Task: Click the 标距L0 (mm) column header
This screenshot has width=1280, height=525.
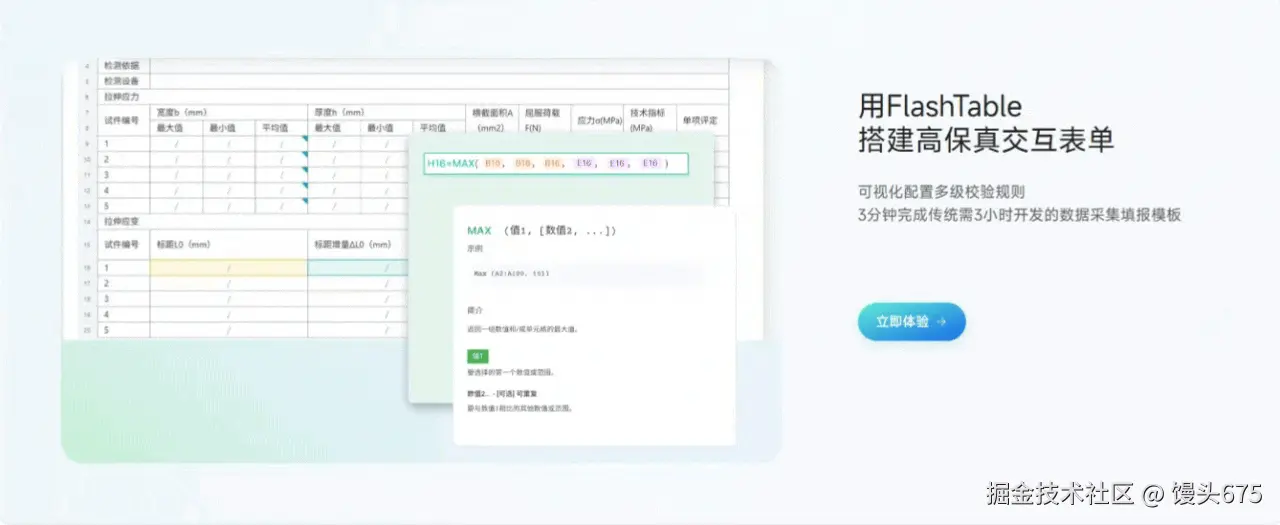Action: click(x=183, y=244)
